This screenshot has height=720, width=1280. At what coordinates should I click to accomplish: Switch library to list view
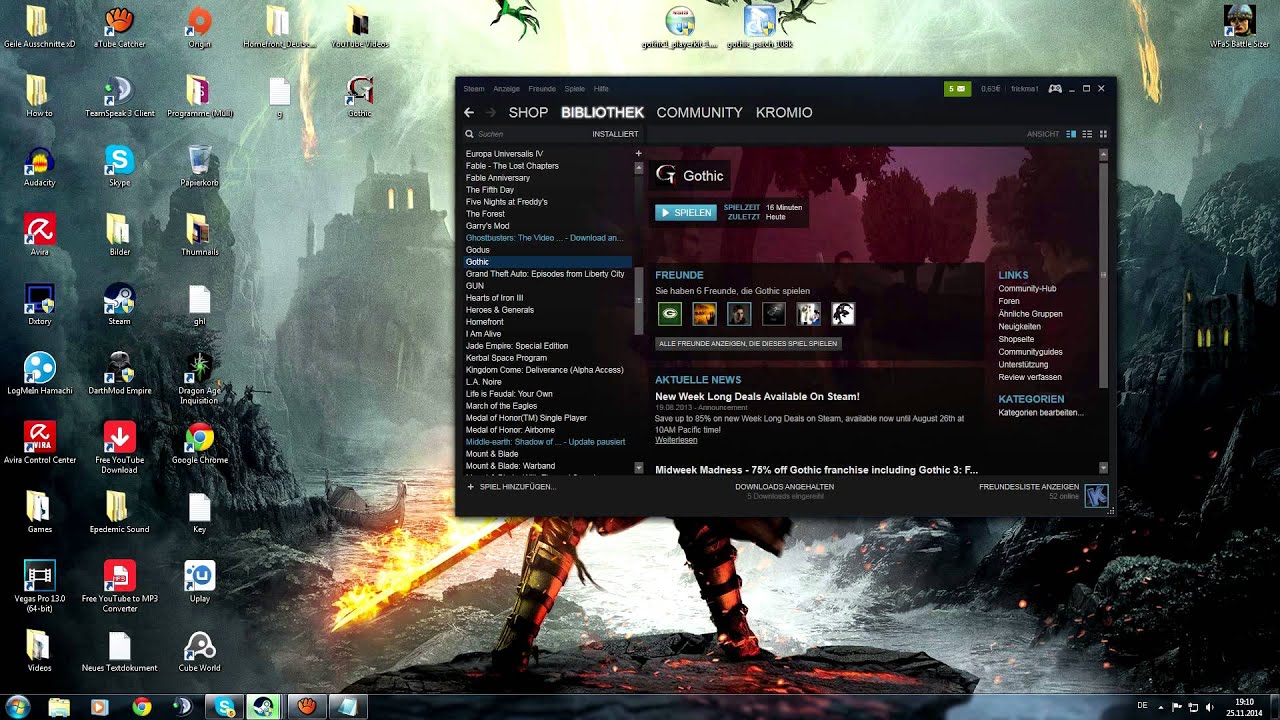[x=1087, y=134]
